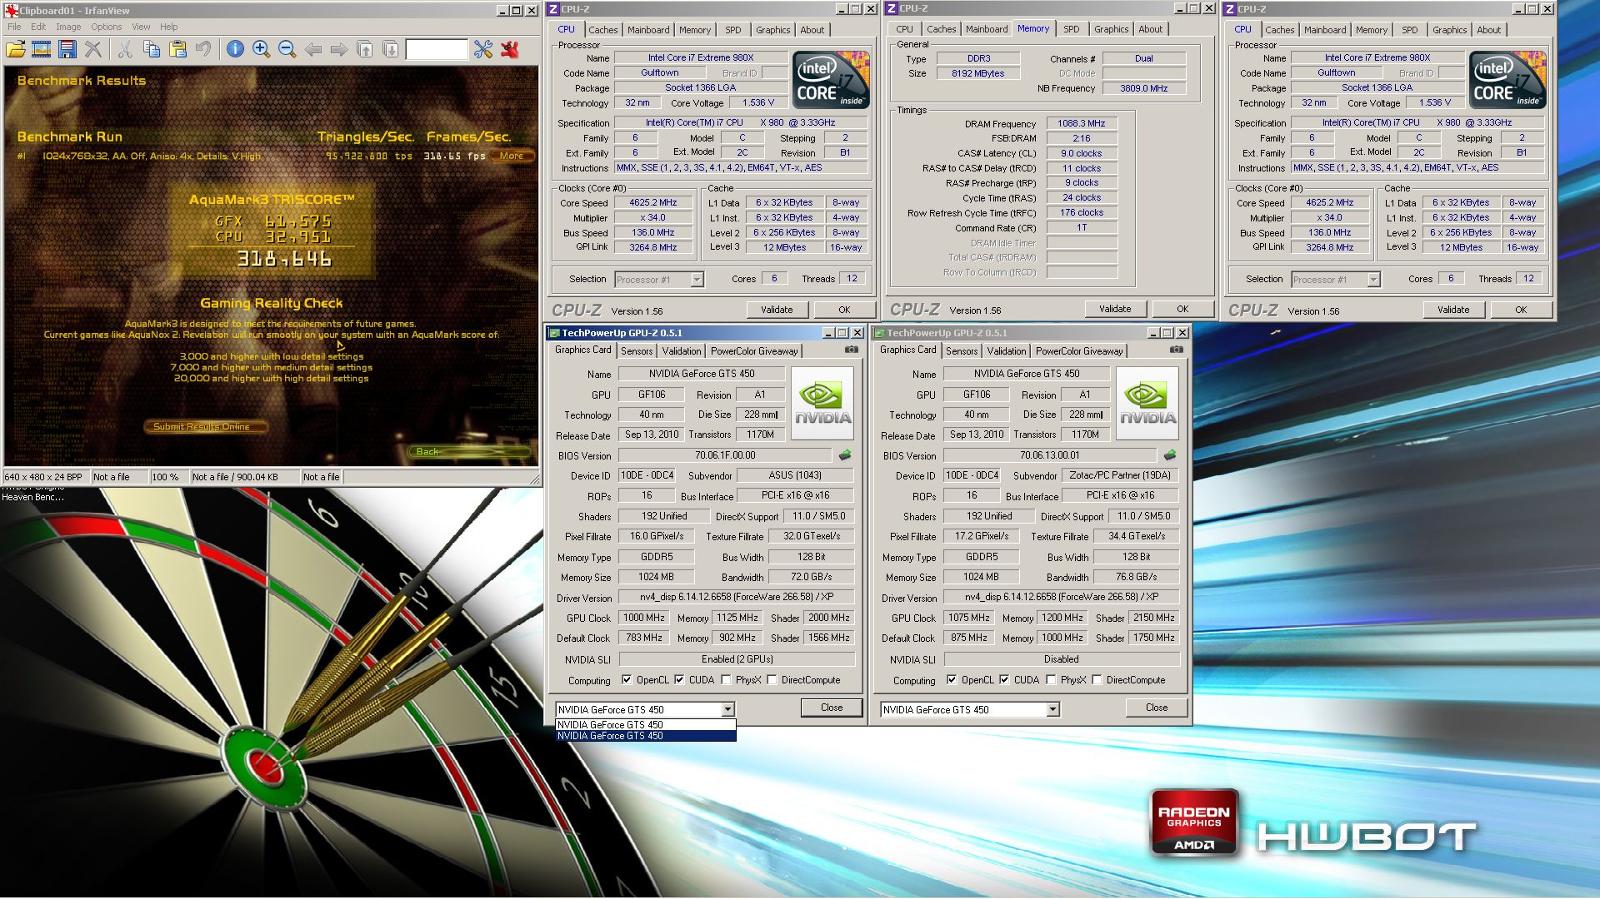The image size is (1600, 899).
Task: Open Image menu in IrfanView
Action: click(68, 27)
